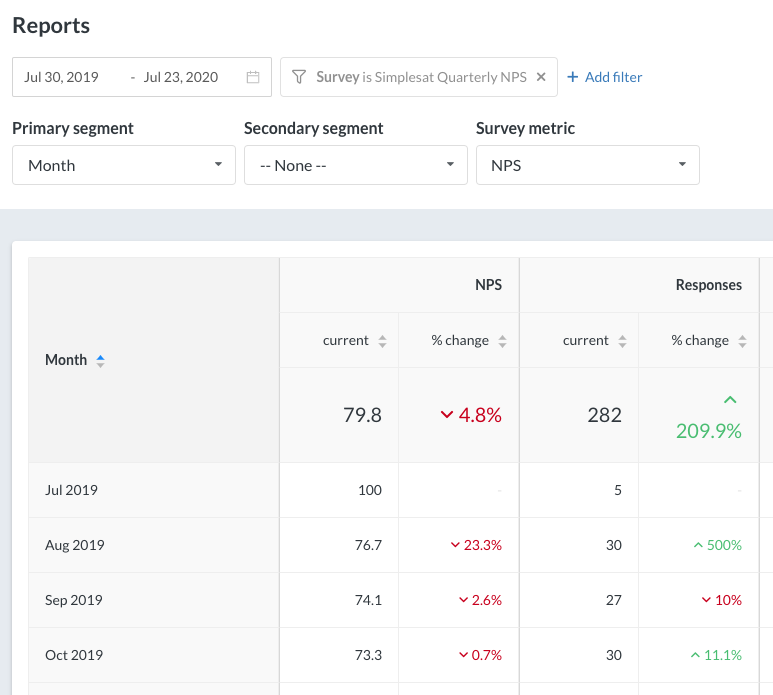Open the Primary segment Month dropdown
773x695 pixels.
click(124, 165)
